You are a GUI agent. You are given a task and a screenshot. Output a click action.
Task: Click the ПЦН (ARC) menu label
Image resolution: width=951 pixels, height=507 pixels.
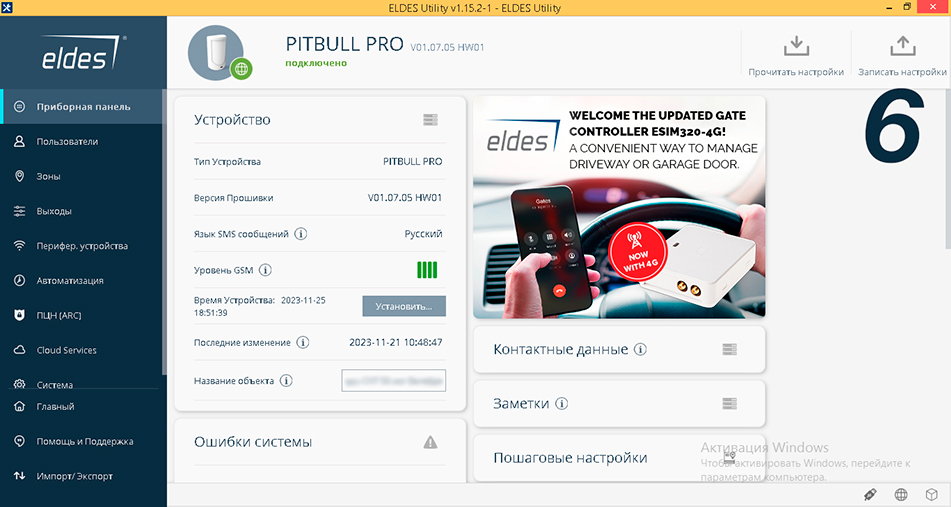tap(59, 315)
